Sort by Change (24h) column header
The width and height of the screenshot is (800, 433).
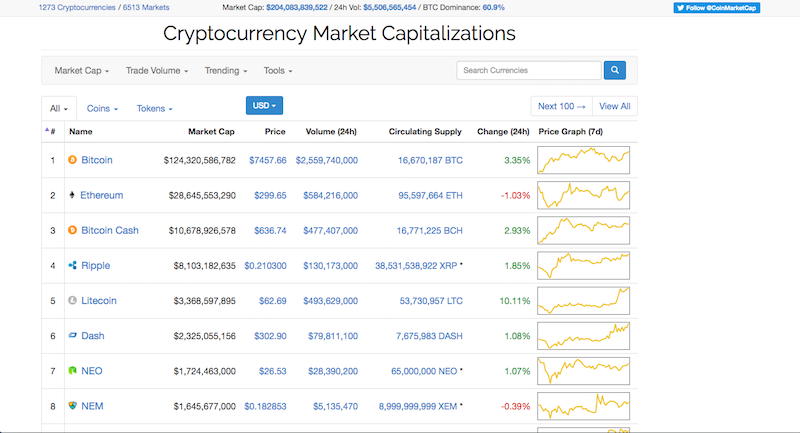tap(503, 132)
